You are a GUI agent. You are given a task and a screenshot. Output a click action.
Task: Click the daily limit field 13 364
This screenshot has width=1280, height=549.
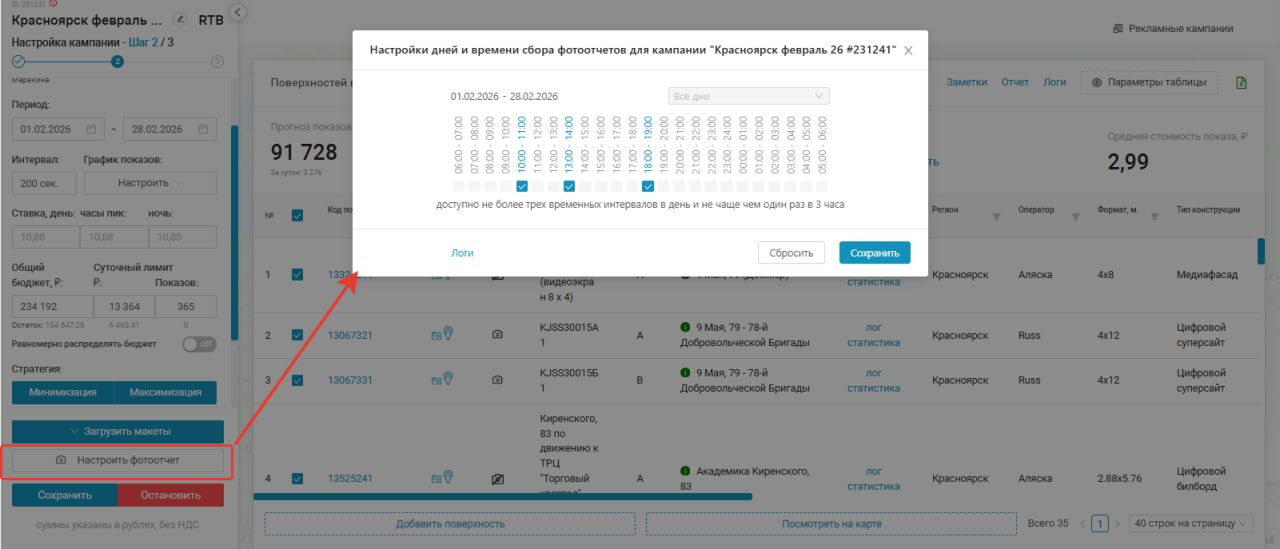(123, 307)
